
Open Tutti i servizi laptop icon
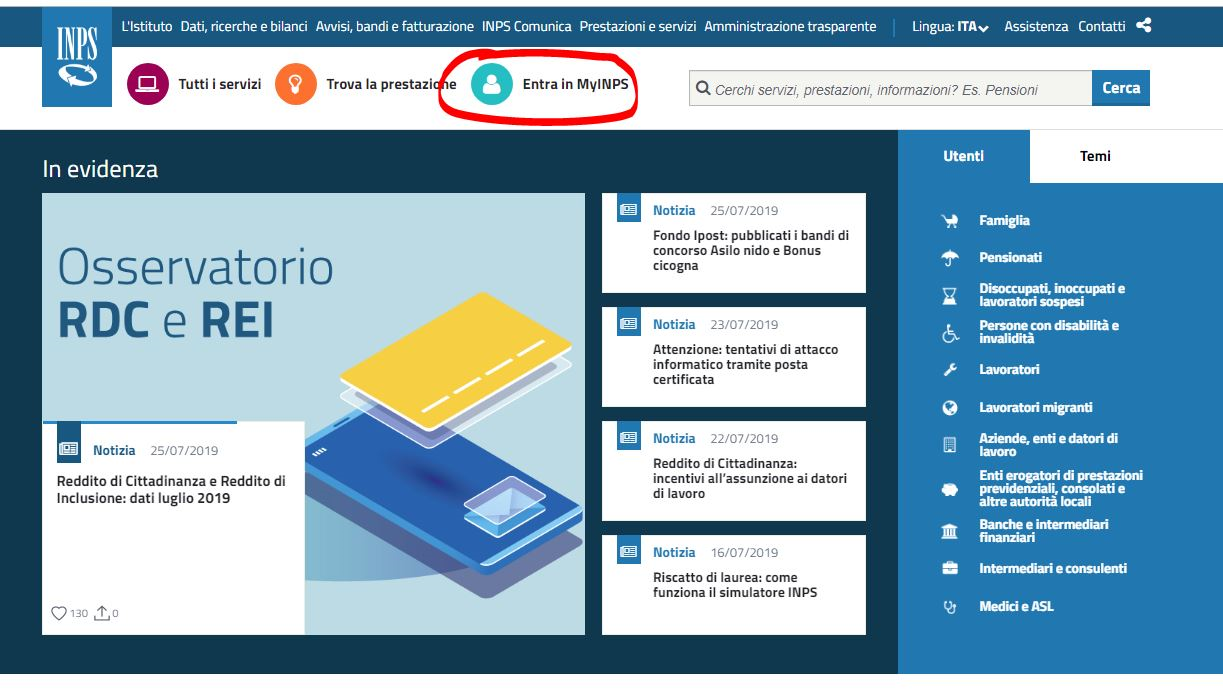click(148, 84)
